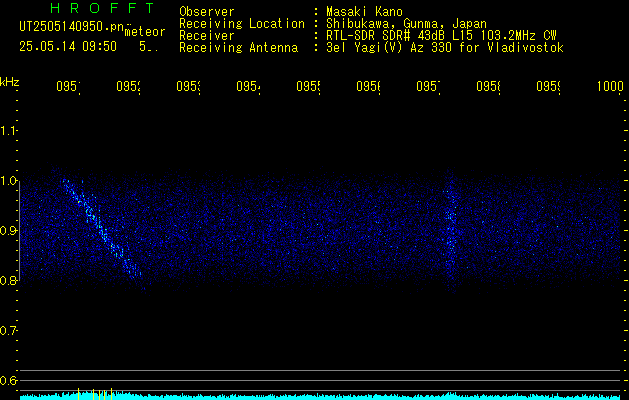The image size is (629, 400).
Task: Click the 0.9 frequency axis label
Action: coord(8,231)
